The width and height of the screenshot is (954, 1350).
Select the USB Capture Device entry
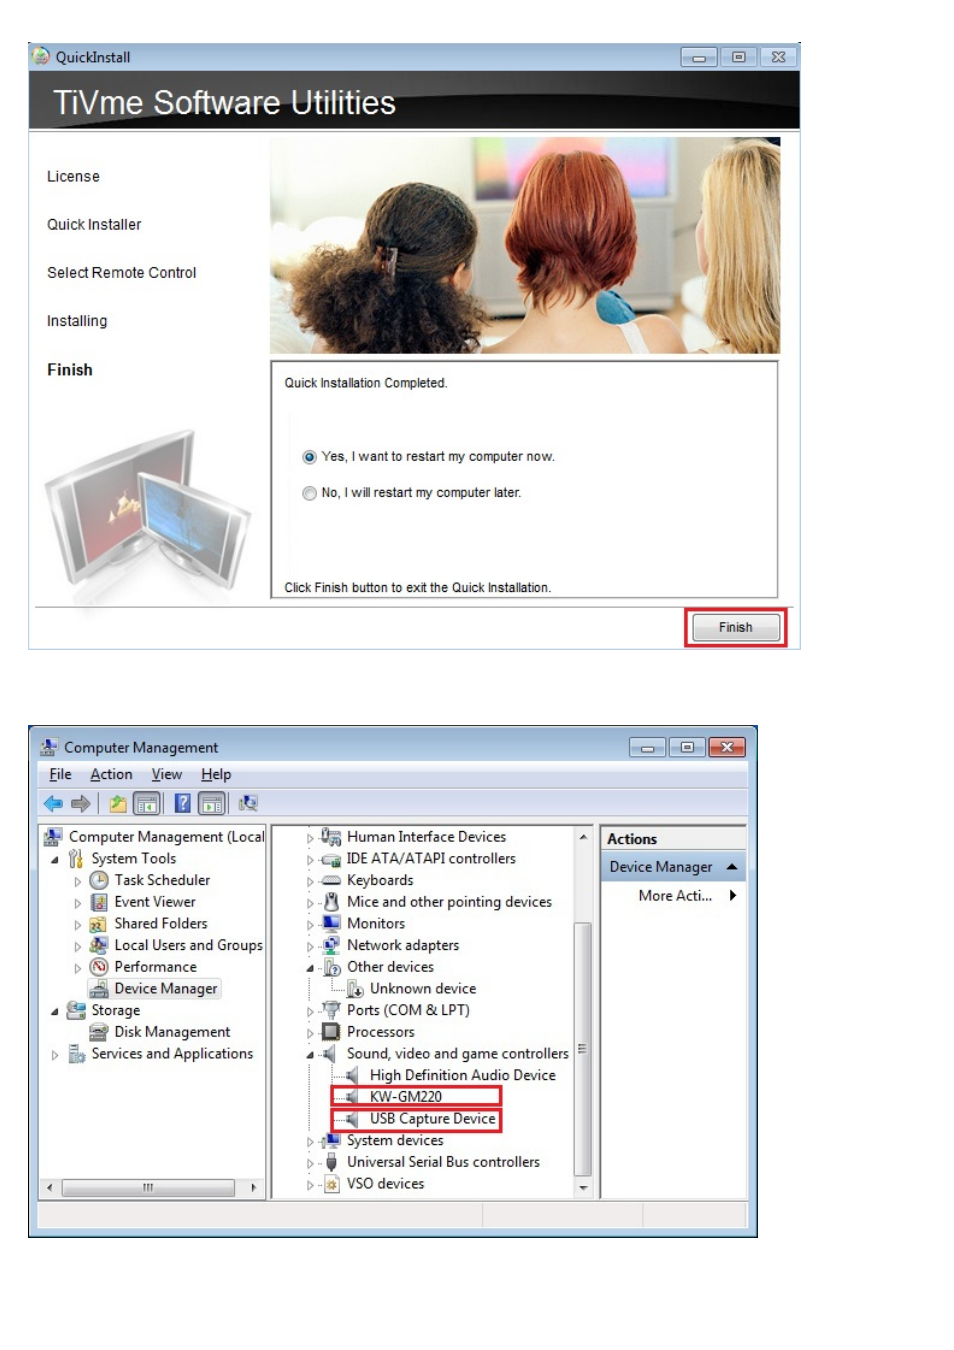(432, 1119)
